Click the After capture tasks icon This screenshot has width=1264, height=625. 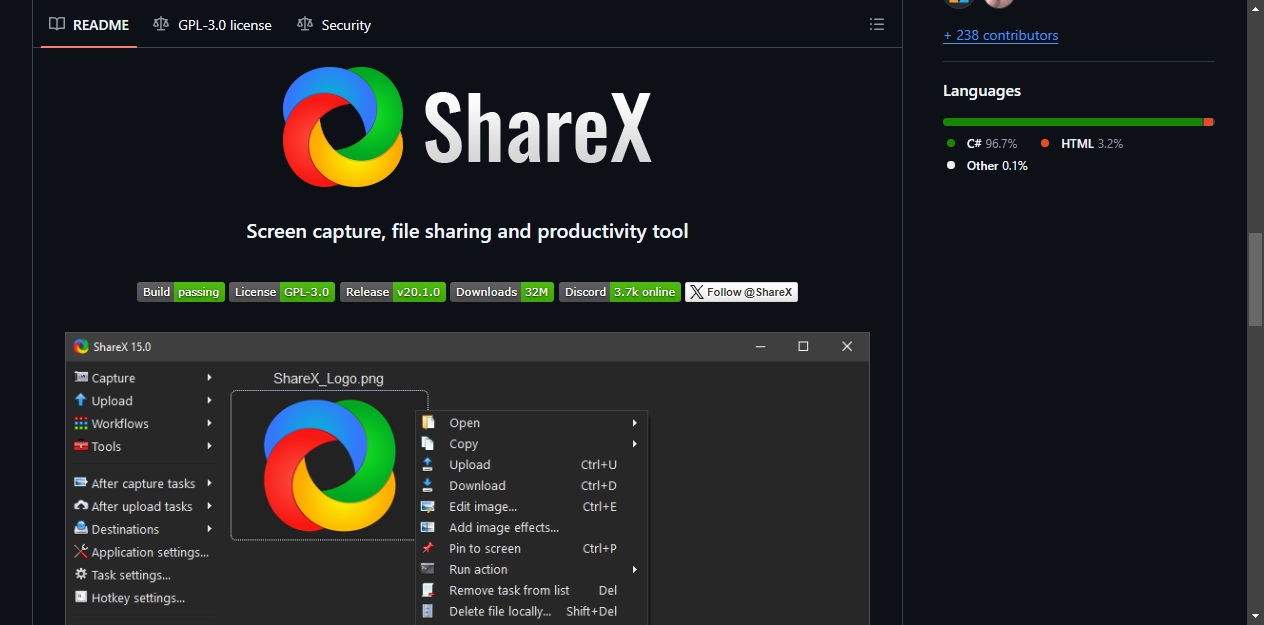pyautogui.click(x=81, y=483)
